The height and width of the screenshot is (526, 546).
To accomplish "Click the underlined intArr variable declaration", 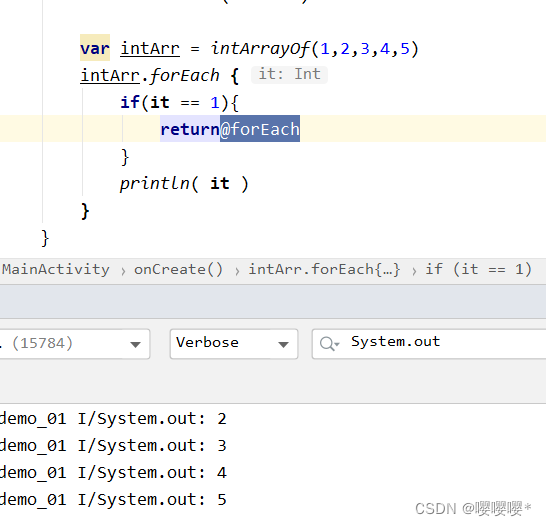I will [x=150, y=48].
